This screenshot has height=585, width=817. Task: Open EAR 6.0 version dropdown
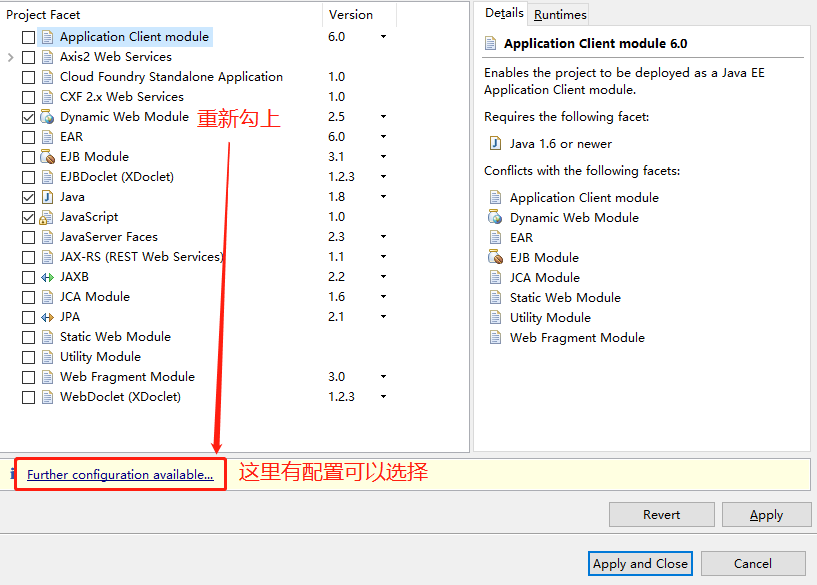point(383,137)
